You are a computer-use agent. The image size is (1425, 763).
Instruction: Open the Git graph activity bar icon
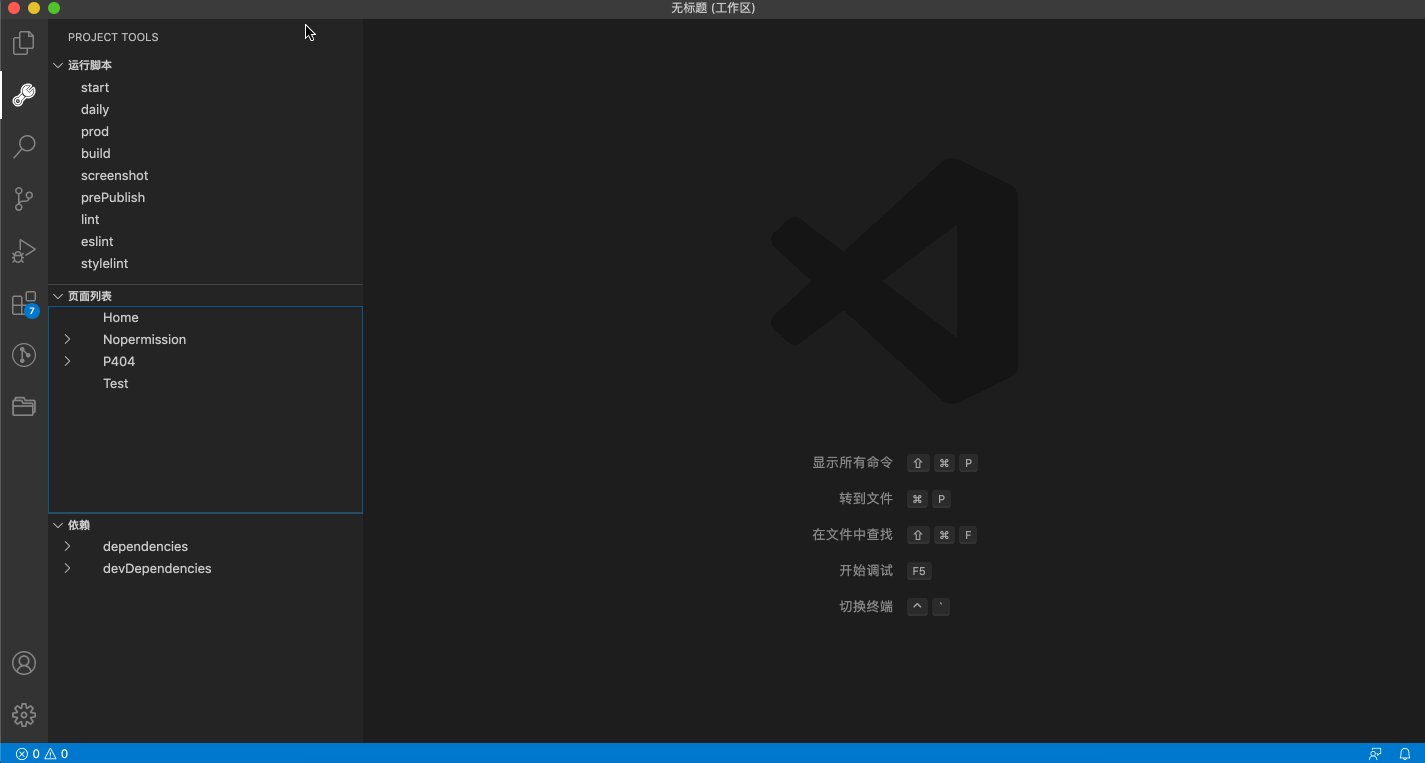point(24,355)
